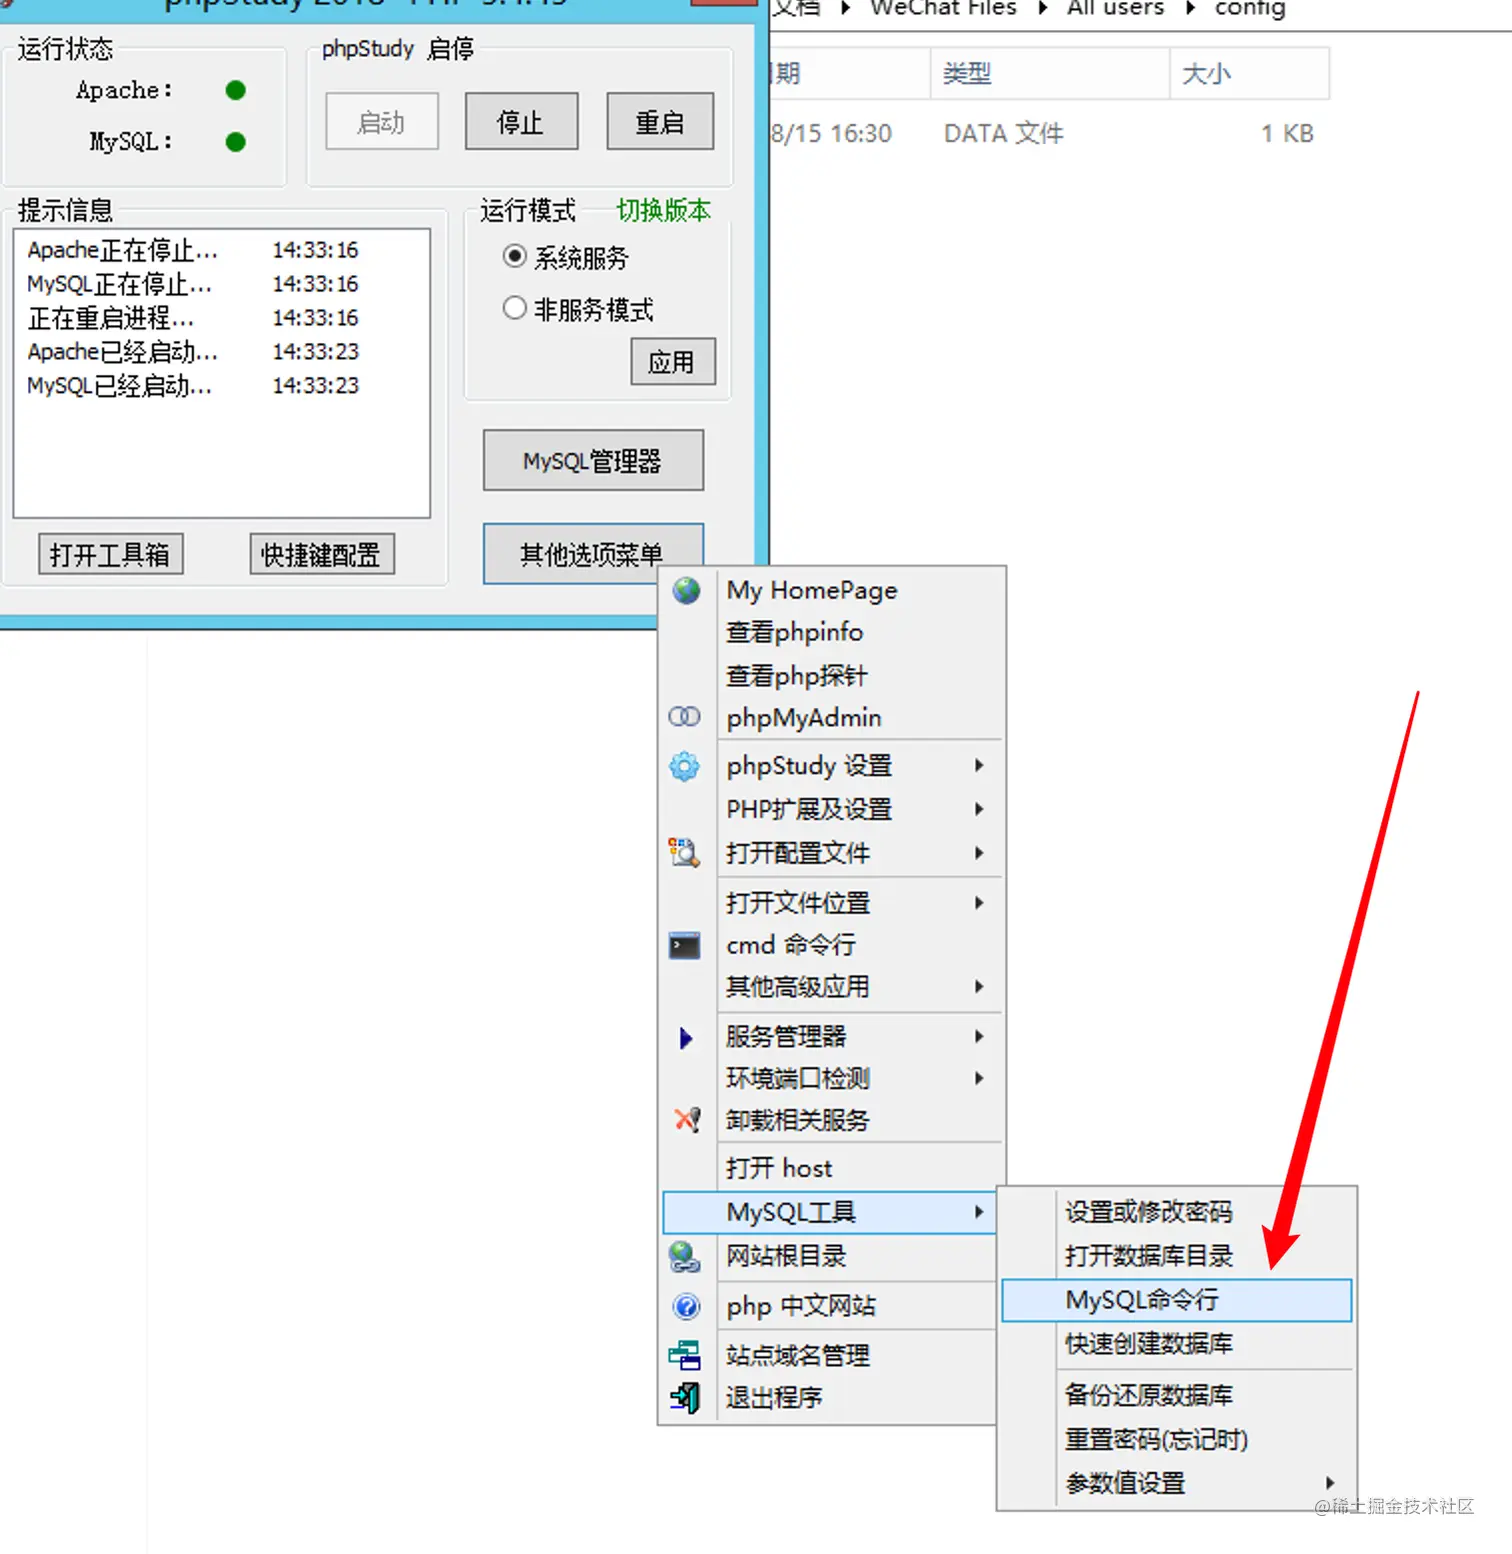Expand the 其他高级应用 submenu

click(979, 987)
